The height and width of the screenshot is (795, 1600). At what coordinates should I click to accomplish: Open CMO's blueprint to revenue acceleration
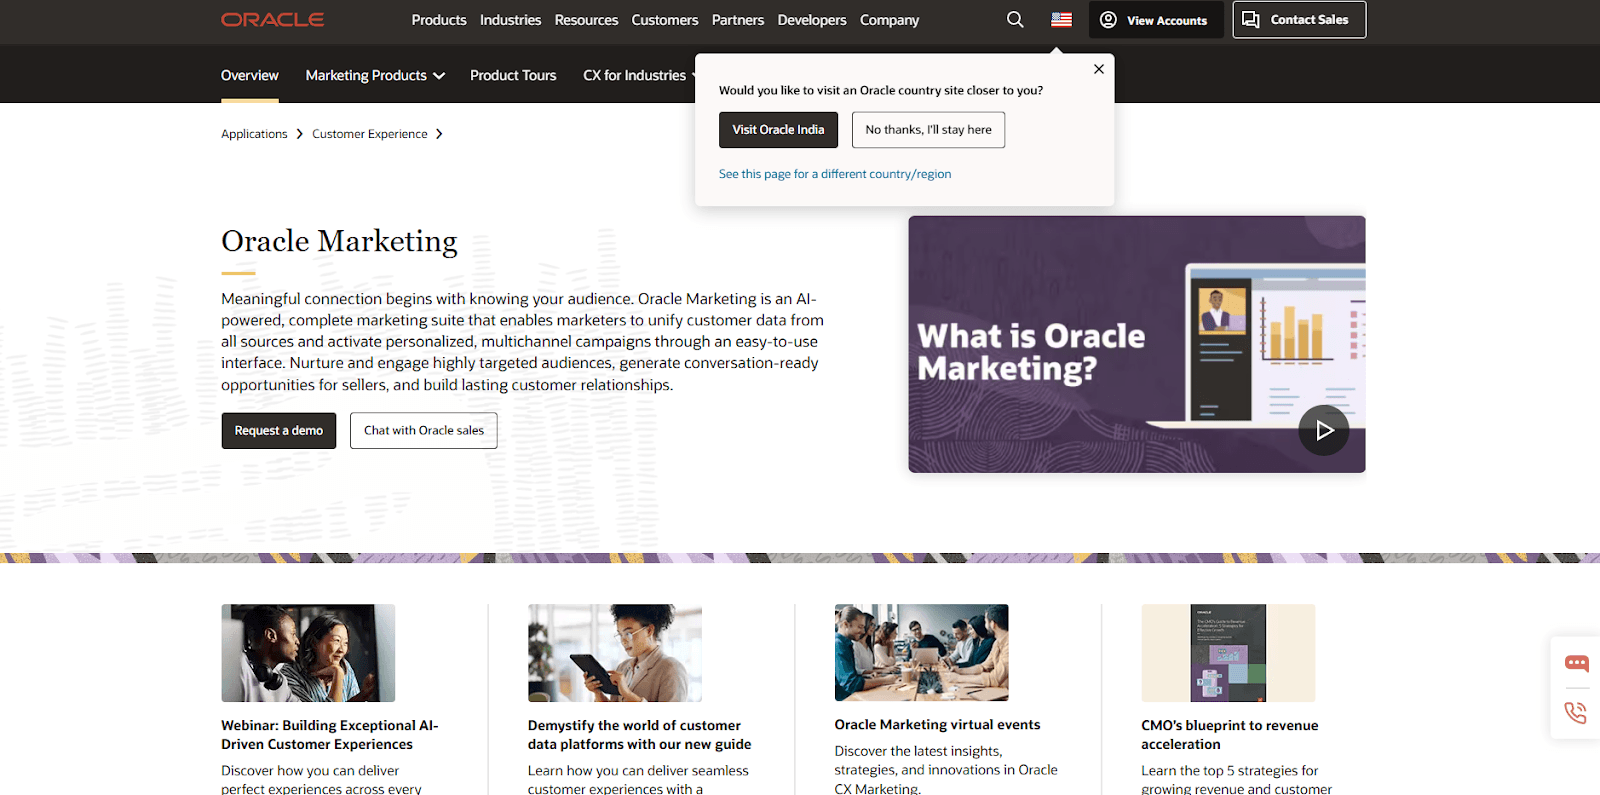1230,735
